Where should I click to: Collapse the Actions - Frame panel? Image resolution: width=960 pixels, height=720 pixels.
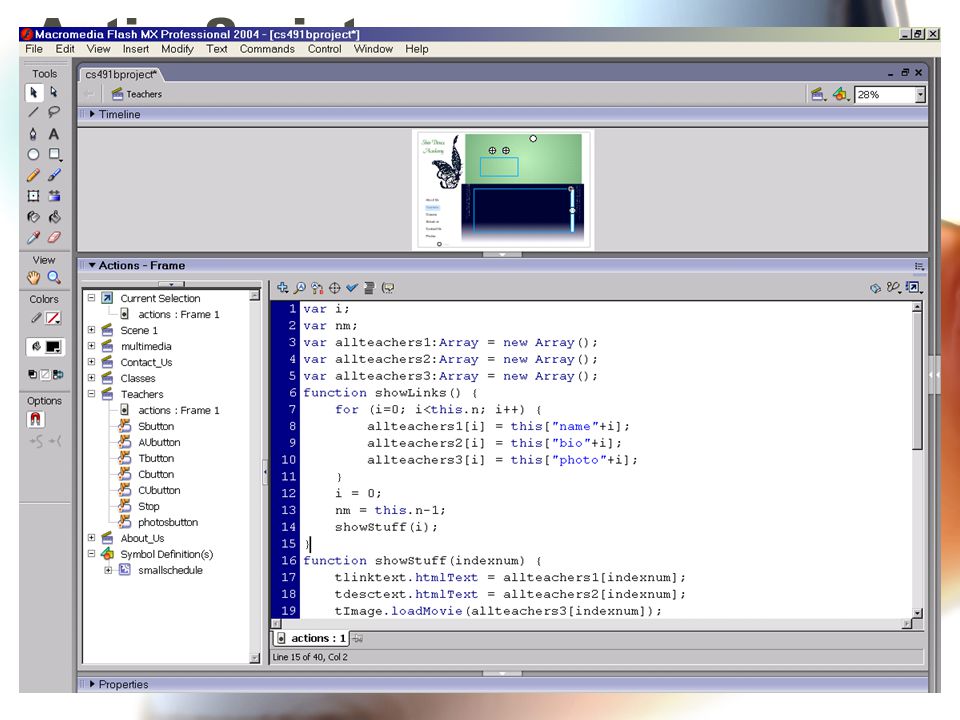click(92, 265)
